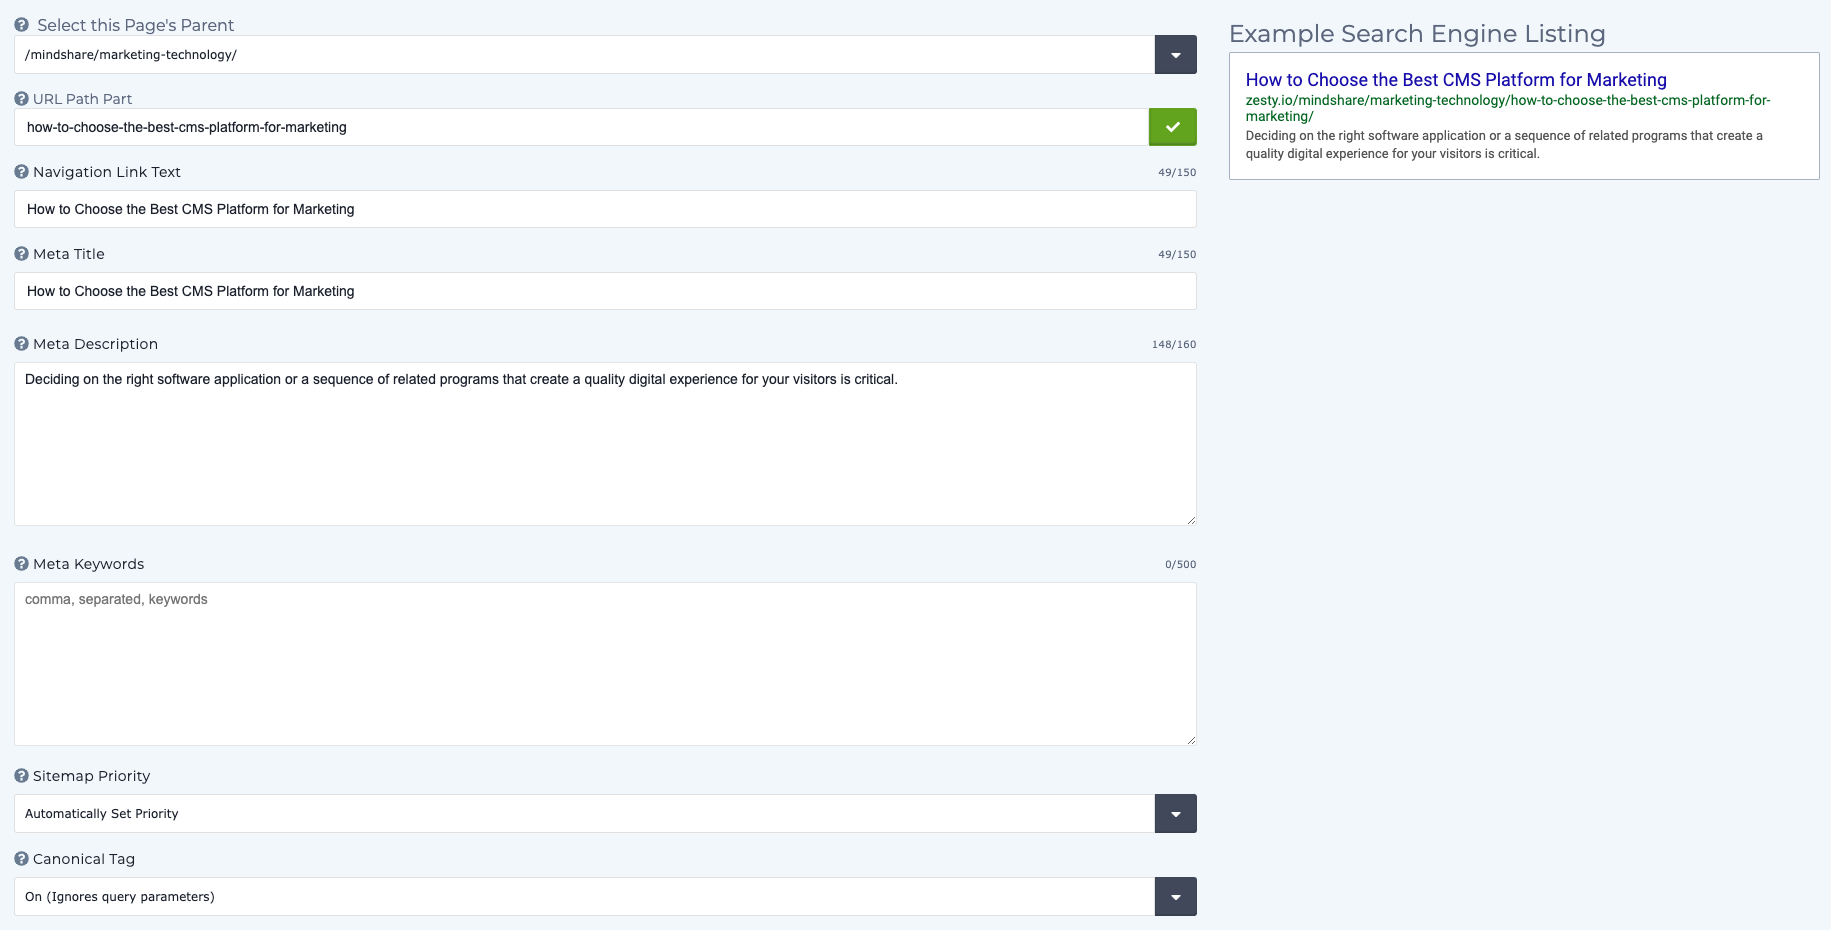
Task: Click the Canonical Tag label
Action: click(84, 859)
